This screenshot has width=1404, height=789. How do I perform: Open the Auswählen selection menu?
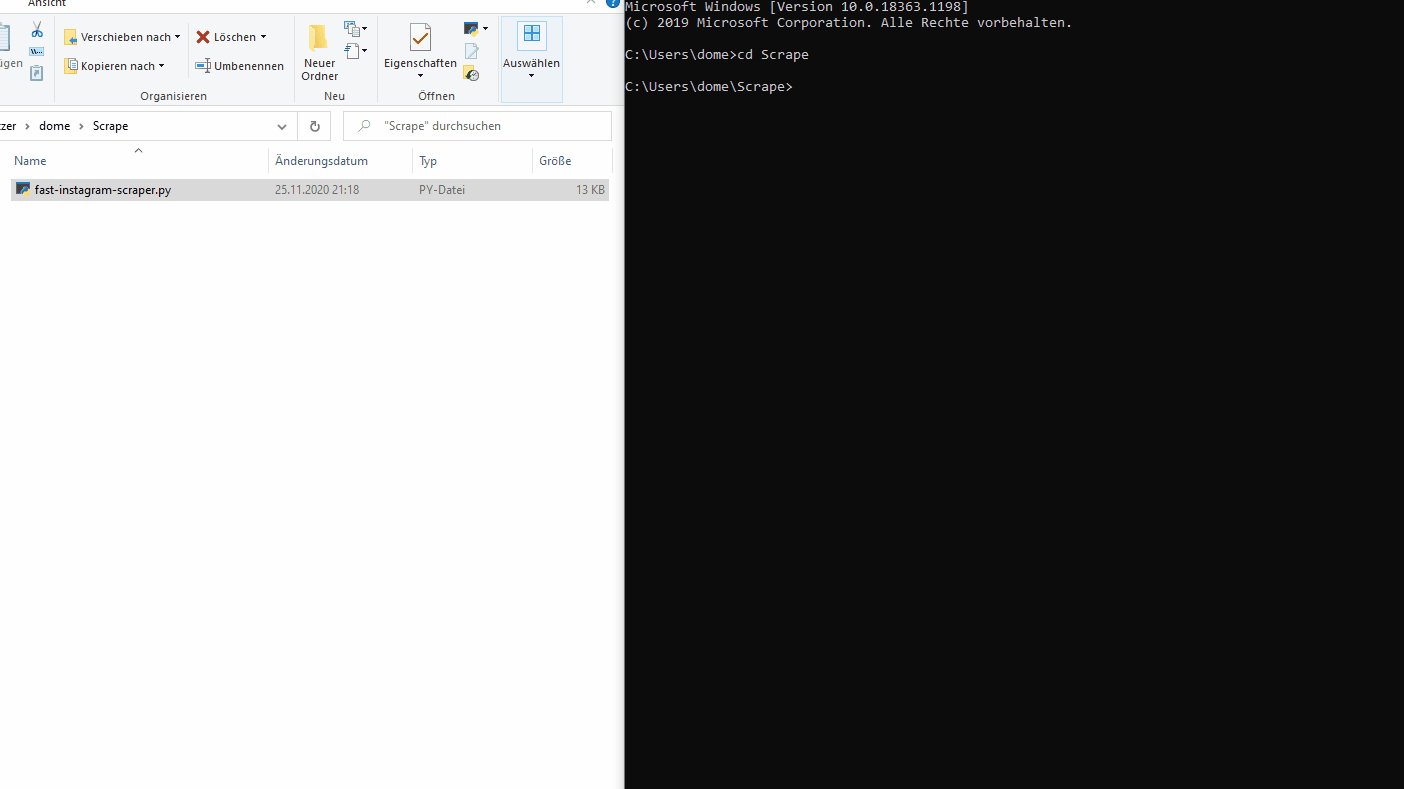[x=531, y=59]
